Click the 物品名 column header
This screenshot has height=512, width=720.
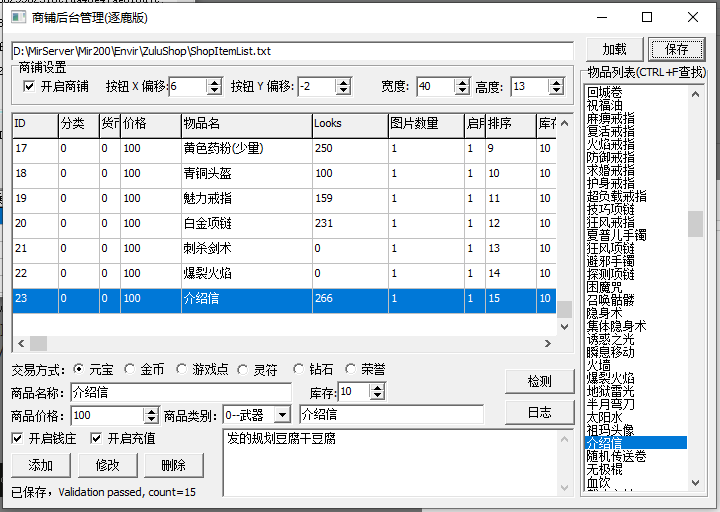pyautogui.click(x=247, y=124)
